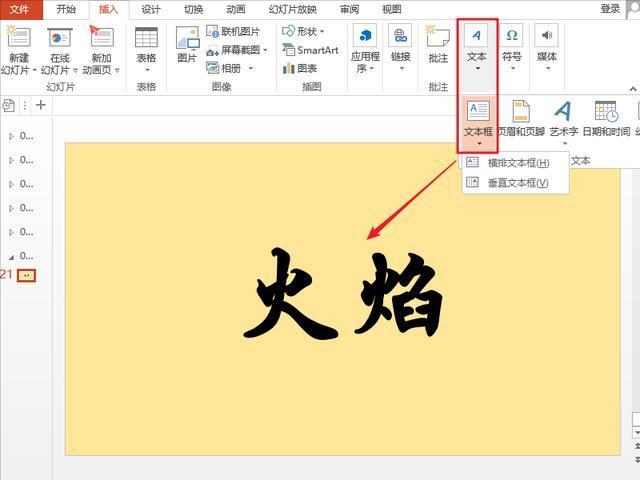Expand the first section in slide panel
The image size is (640, 480).
(x=11, y=136)
